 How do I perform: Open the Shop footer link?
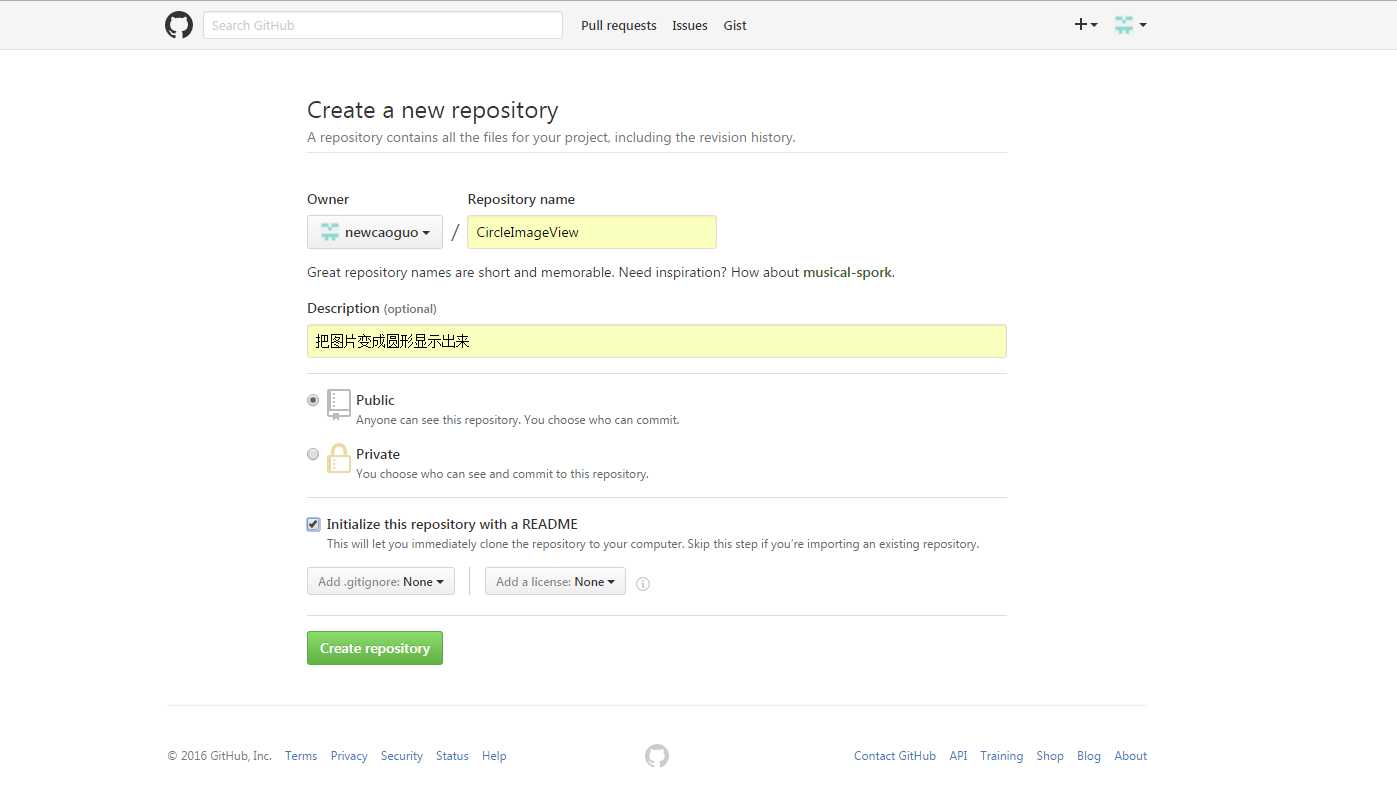point(1050,756)
